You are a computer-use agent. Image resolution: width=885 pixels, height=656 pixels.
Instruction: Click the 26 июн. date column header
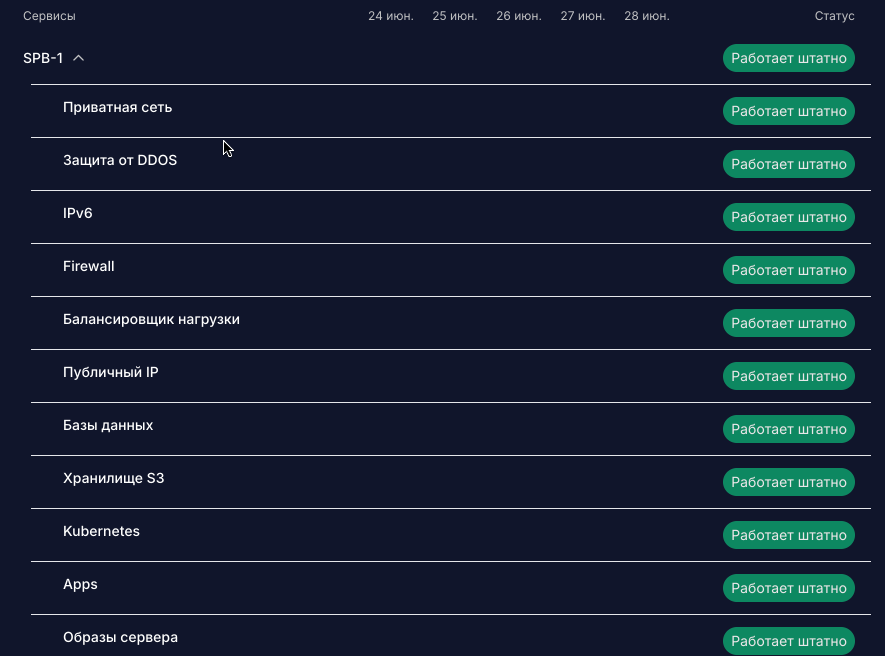519,16
